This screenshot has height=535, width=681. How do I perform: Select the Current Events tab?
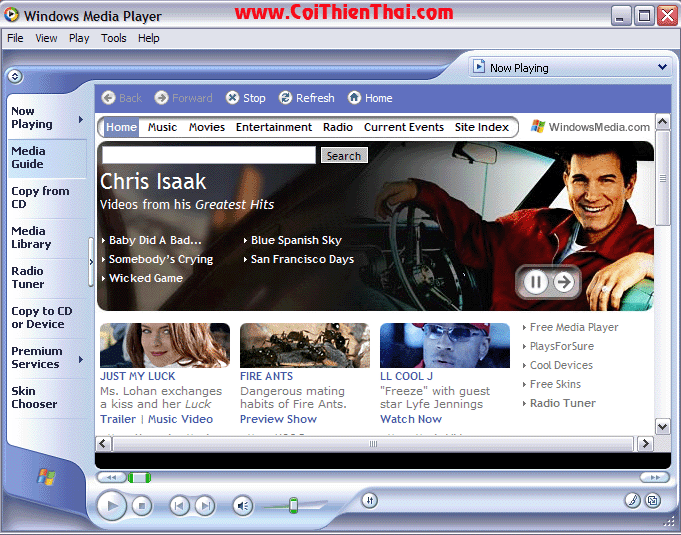(404, 127)
